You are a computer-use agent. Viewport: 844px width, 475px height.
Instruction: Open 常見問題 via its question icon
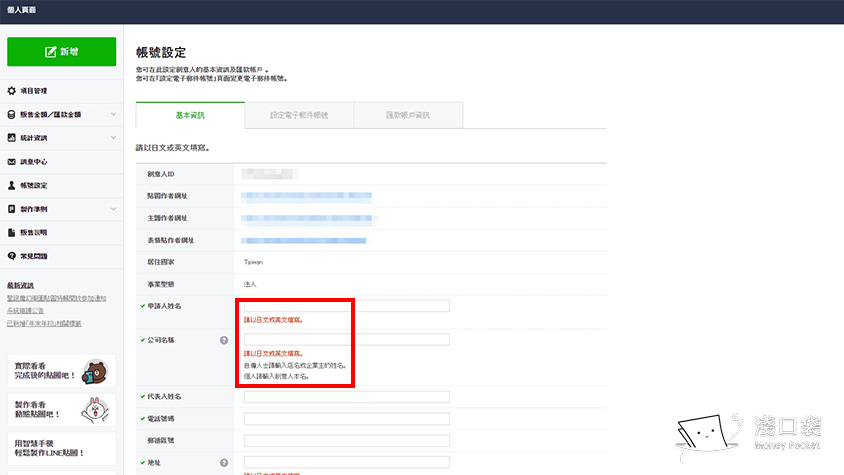(12, 257)
